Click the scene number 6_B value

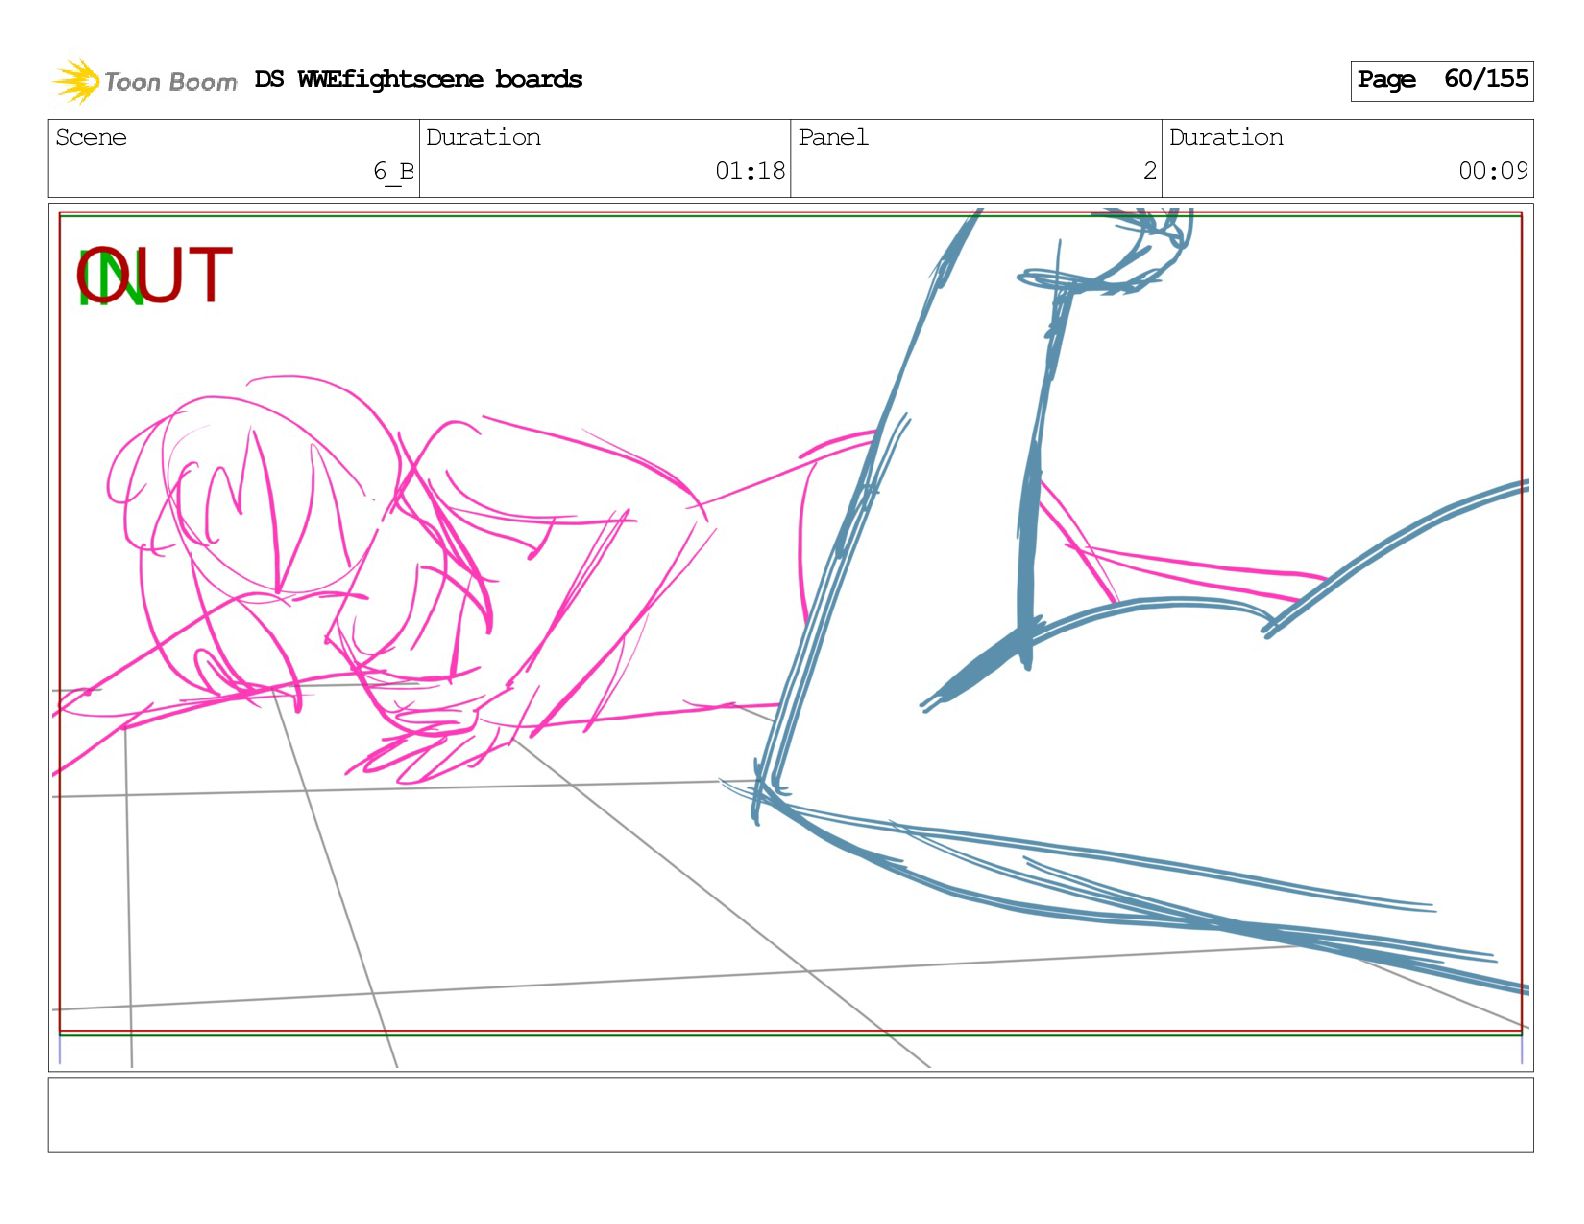click(393, 171)
